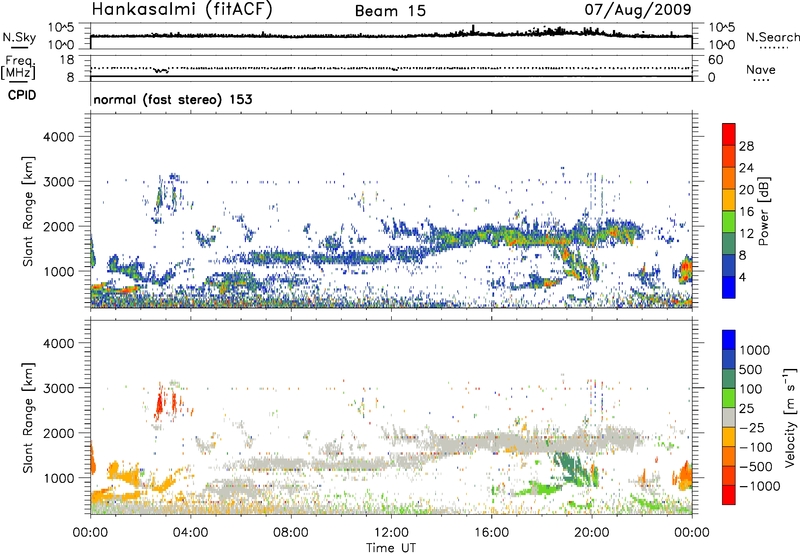Click the 10^5 tick beside N.Search
Viewport: 800px width, 554px height.
pos(721,27)
